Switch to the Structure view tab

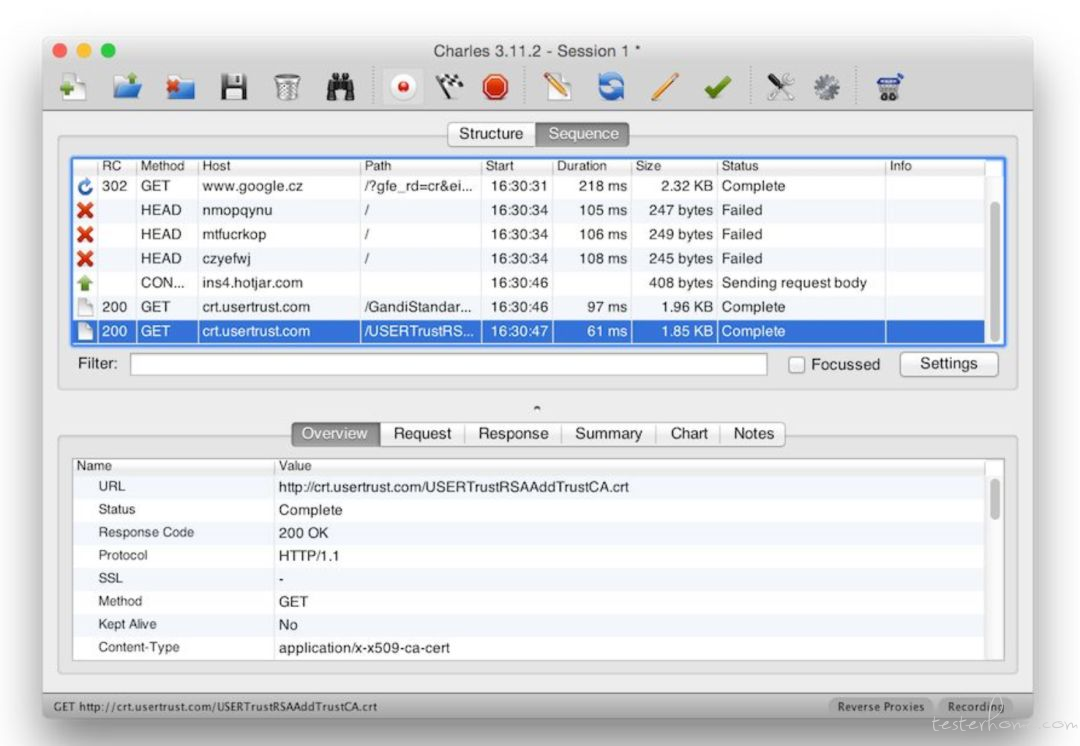pos(491,134)
